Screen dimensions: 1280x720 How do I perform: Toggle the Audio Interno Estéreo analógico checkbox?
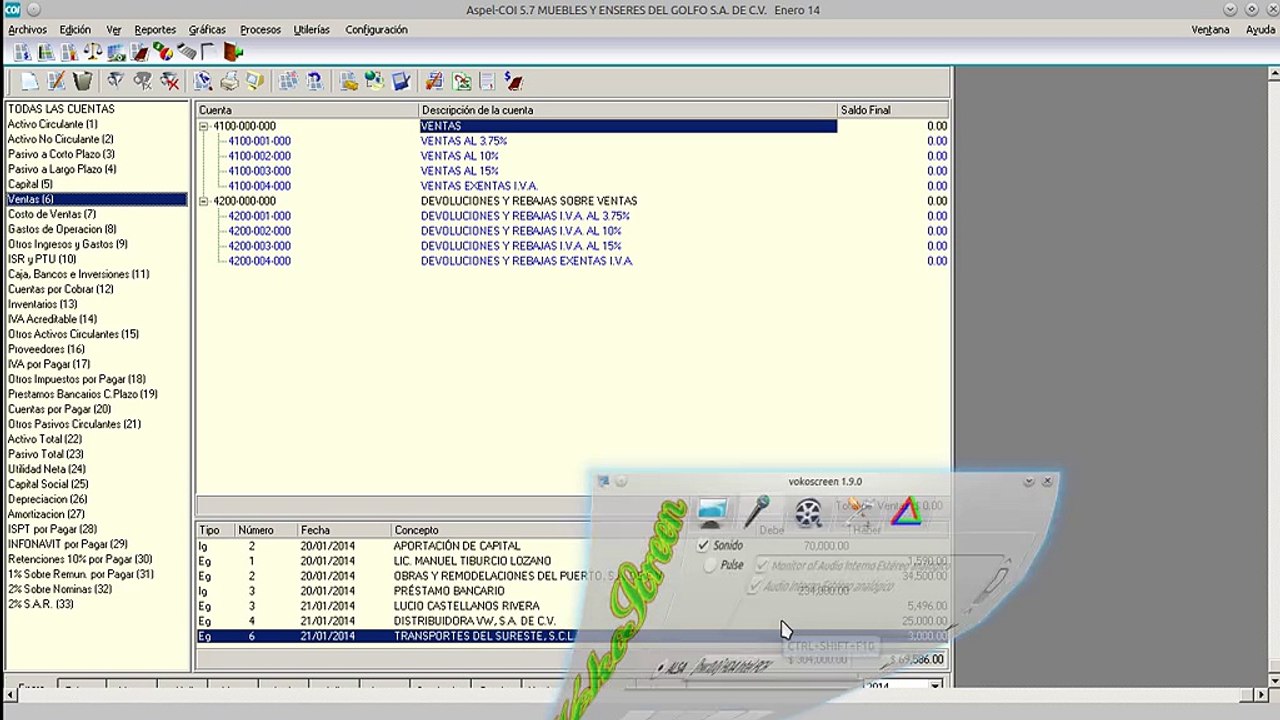tap(753, 587)
